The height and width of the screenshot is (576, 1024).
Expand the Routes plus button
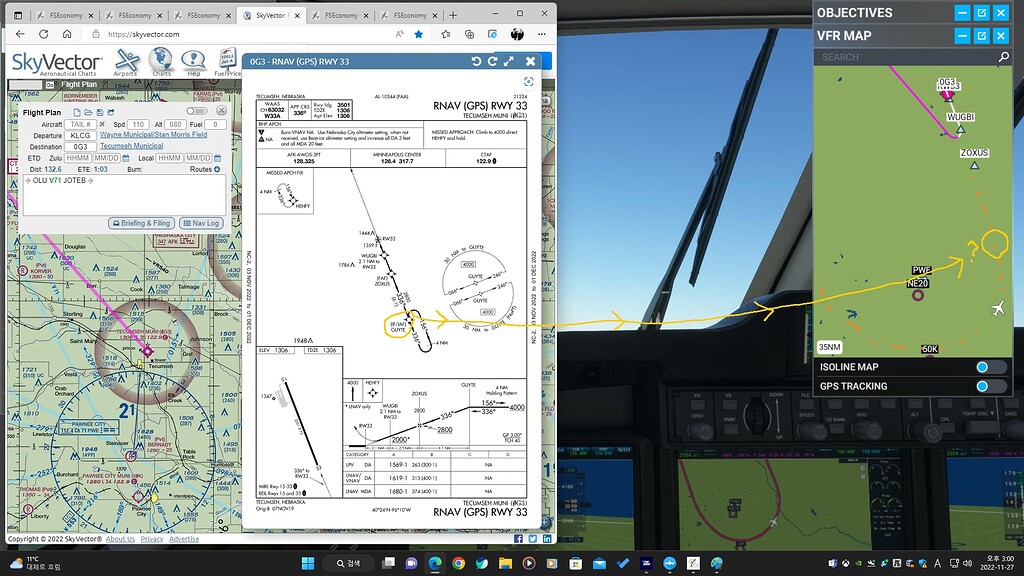click(x=217, y=169)
